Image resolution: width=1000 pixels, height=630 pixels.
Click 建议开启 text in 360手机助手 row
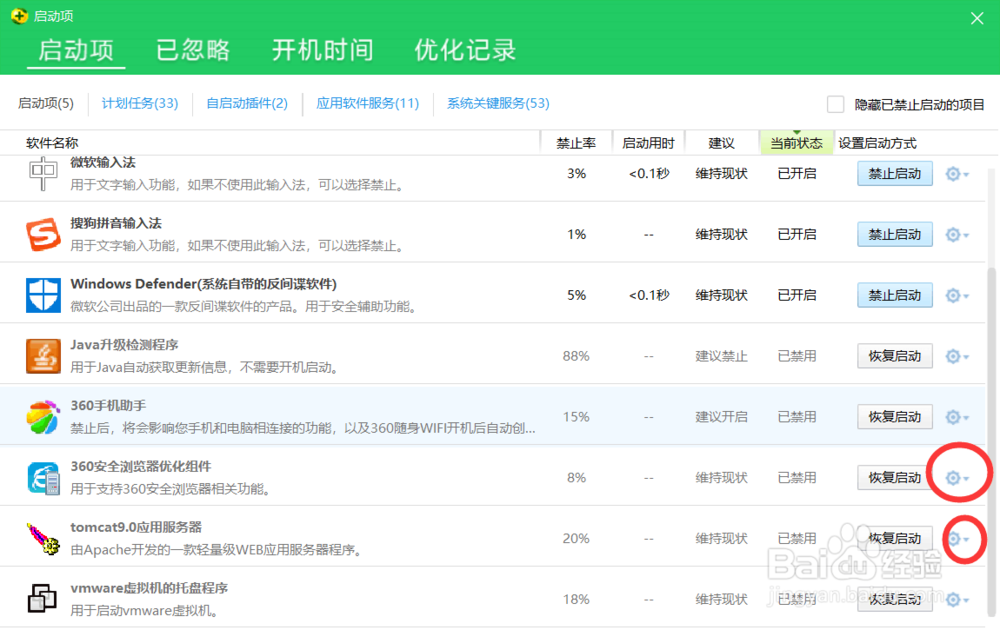(x=721, y=417)
